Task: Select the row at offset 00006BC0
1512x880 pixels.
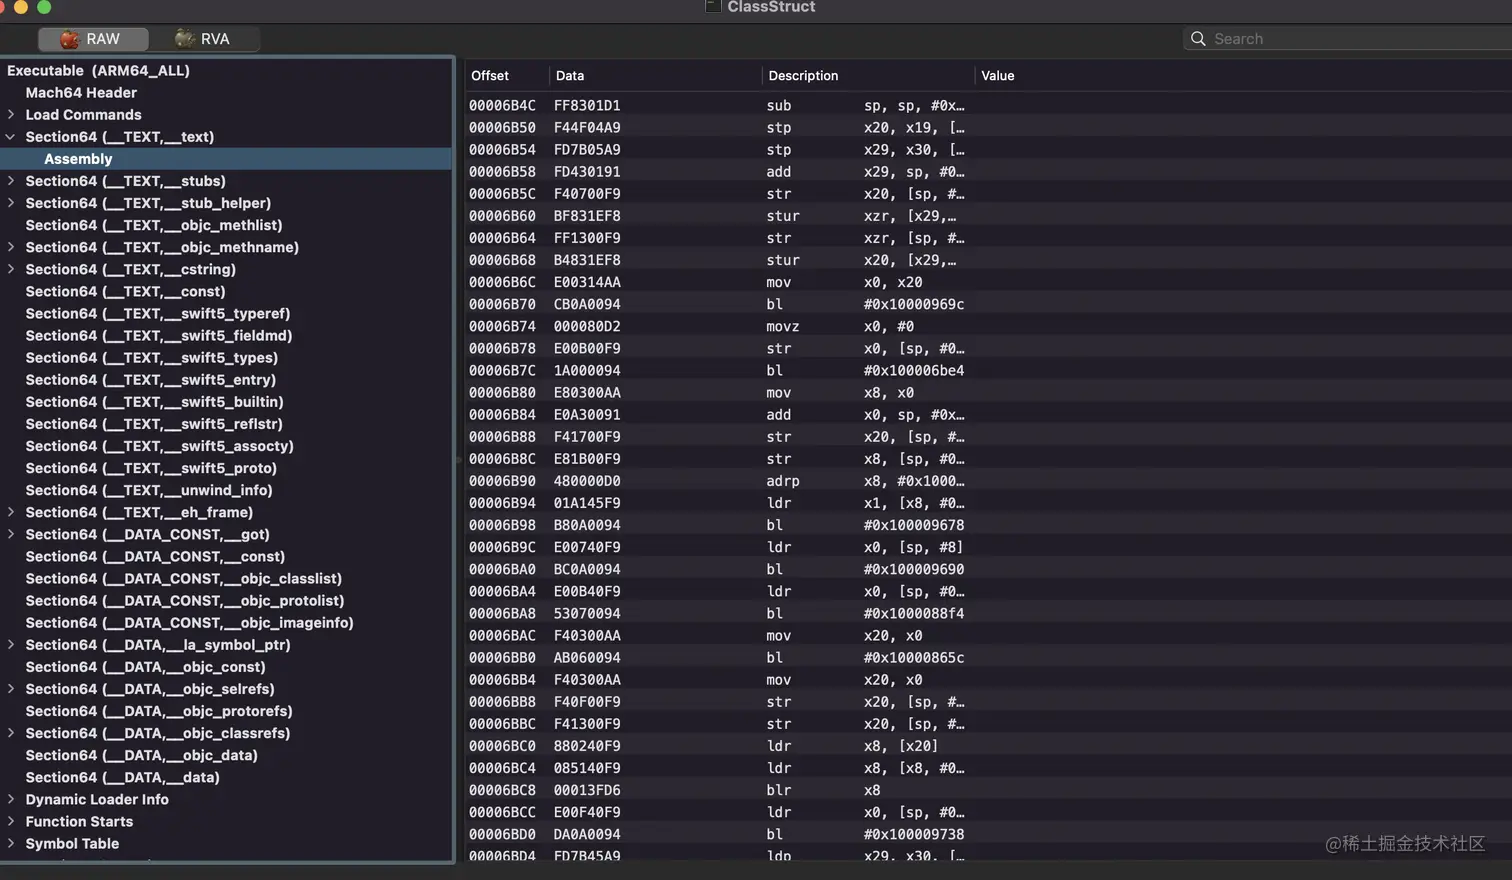Action: click(988, 746)
